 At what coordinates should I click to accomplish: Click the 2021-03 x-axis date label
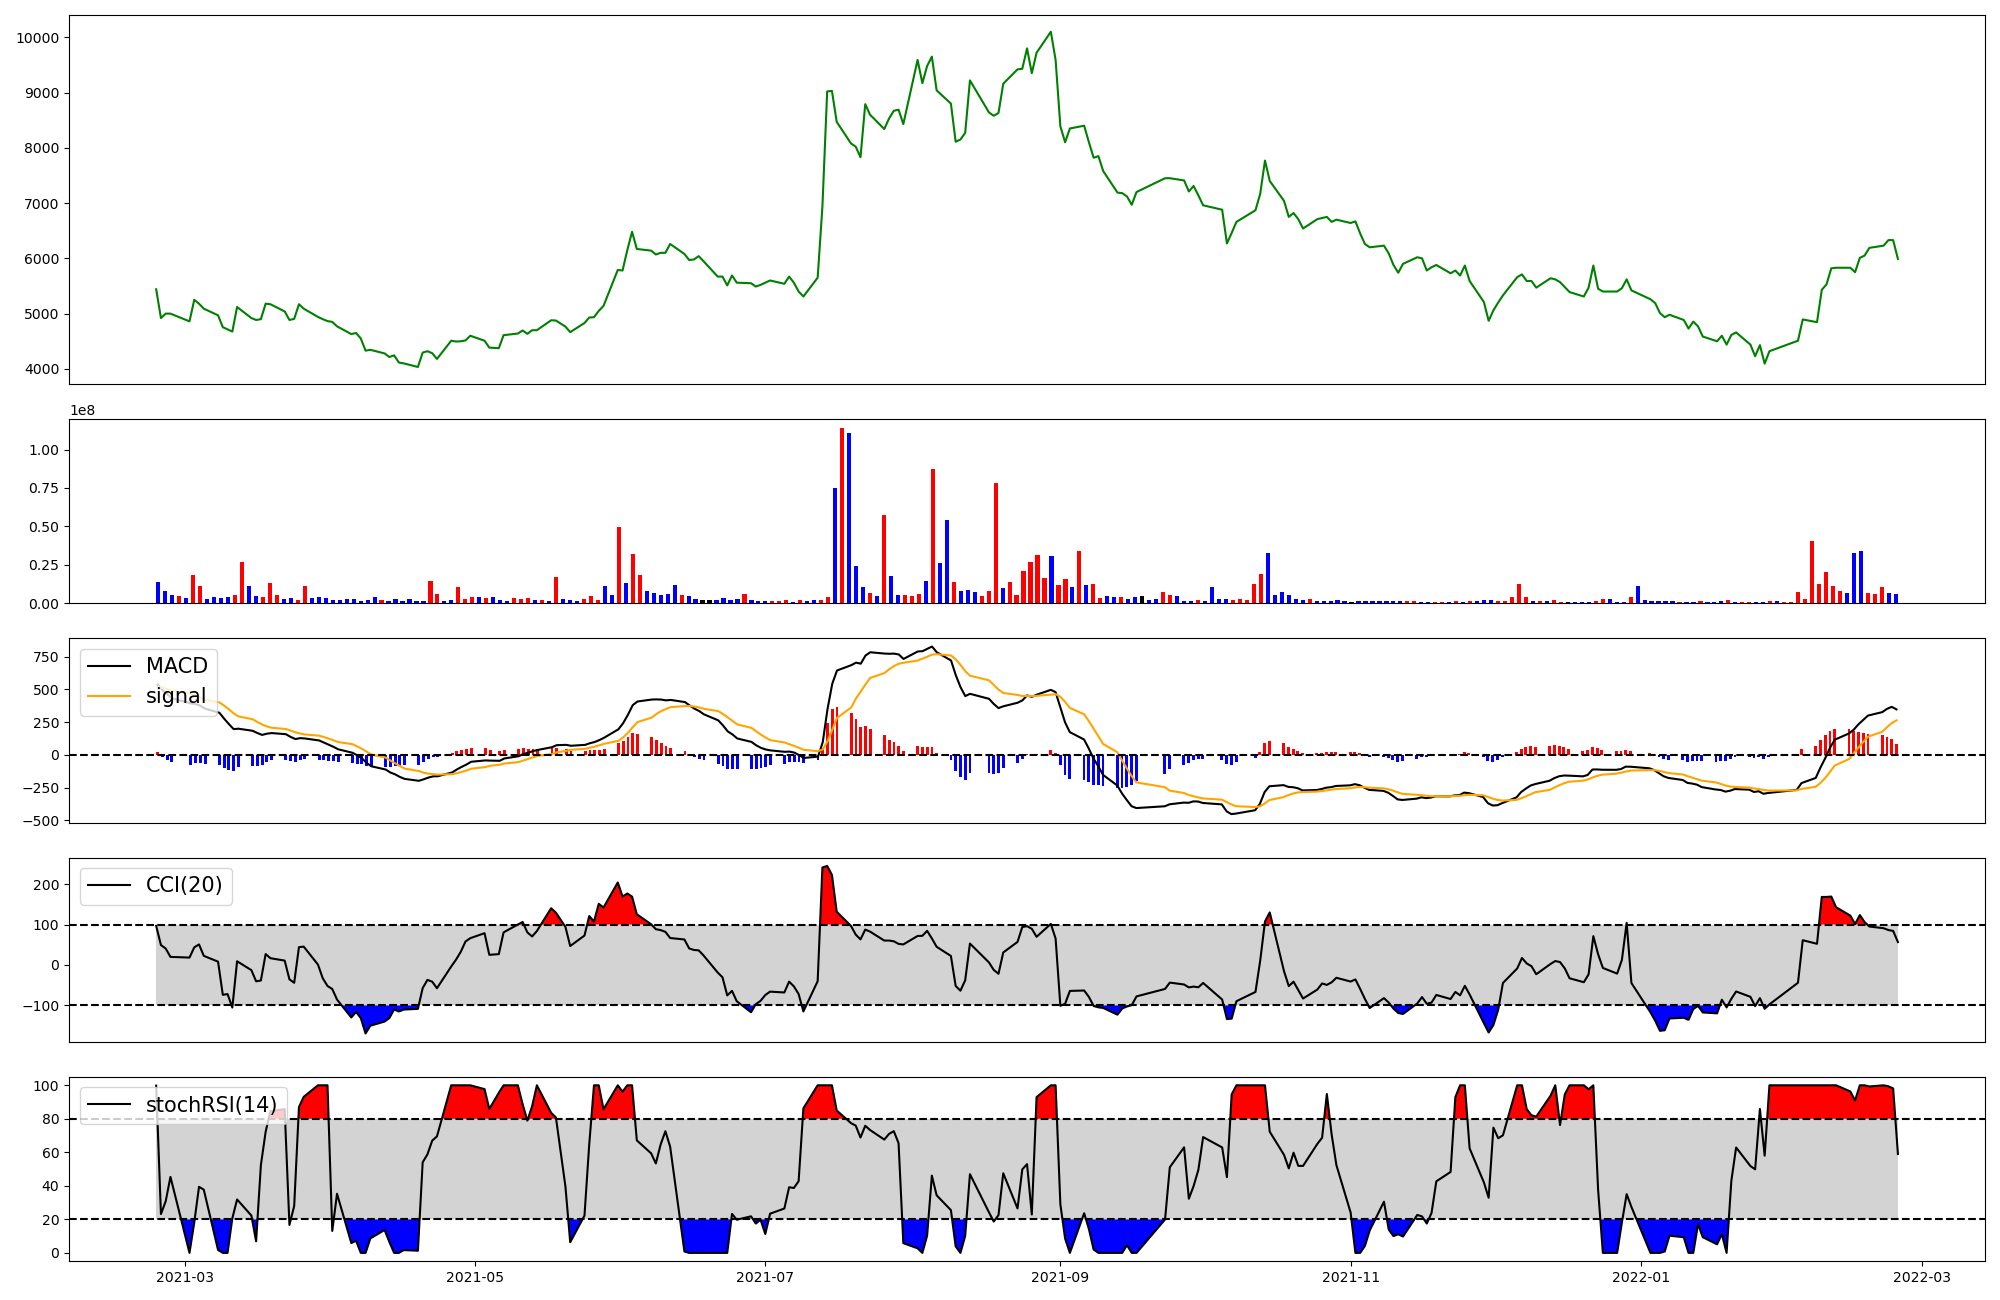[185, 1276]
